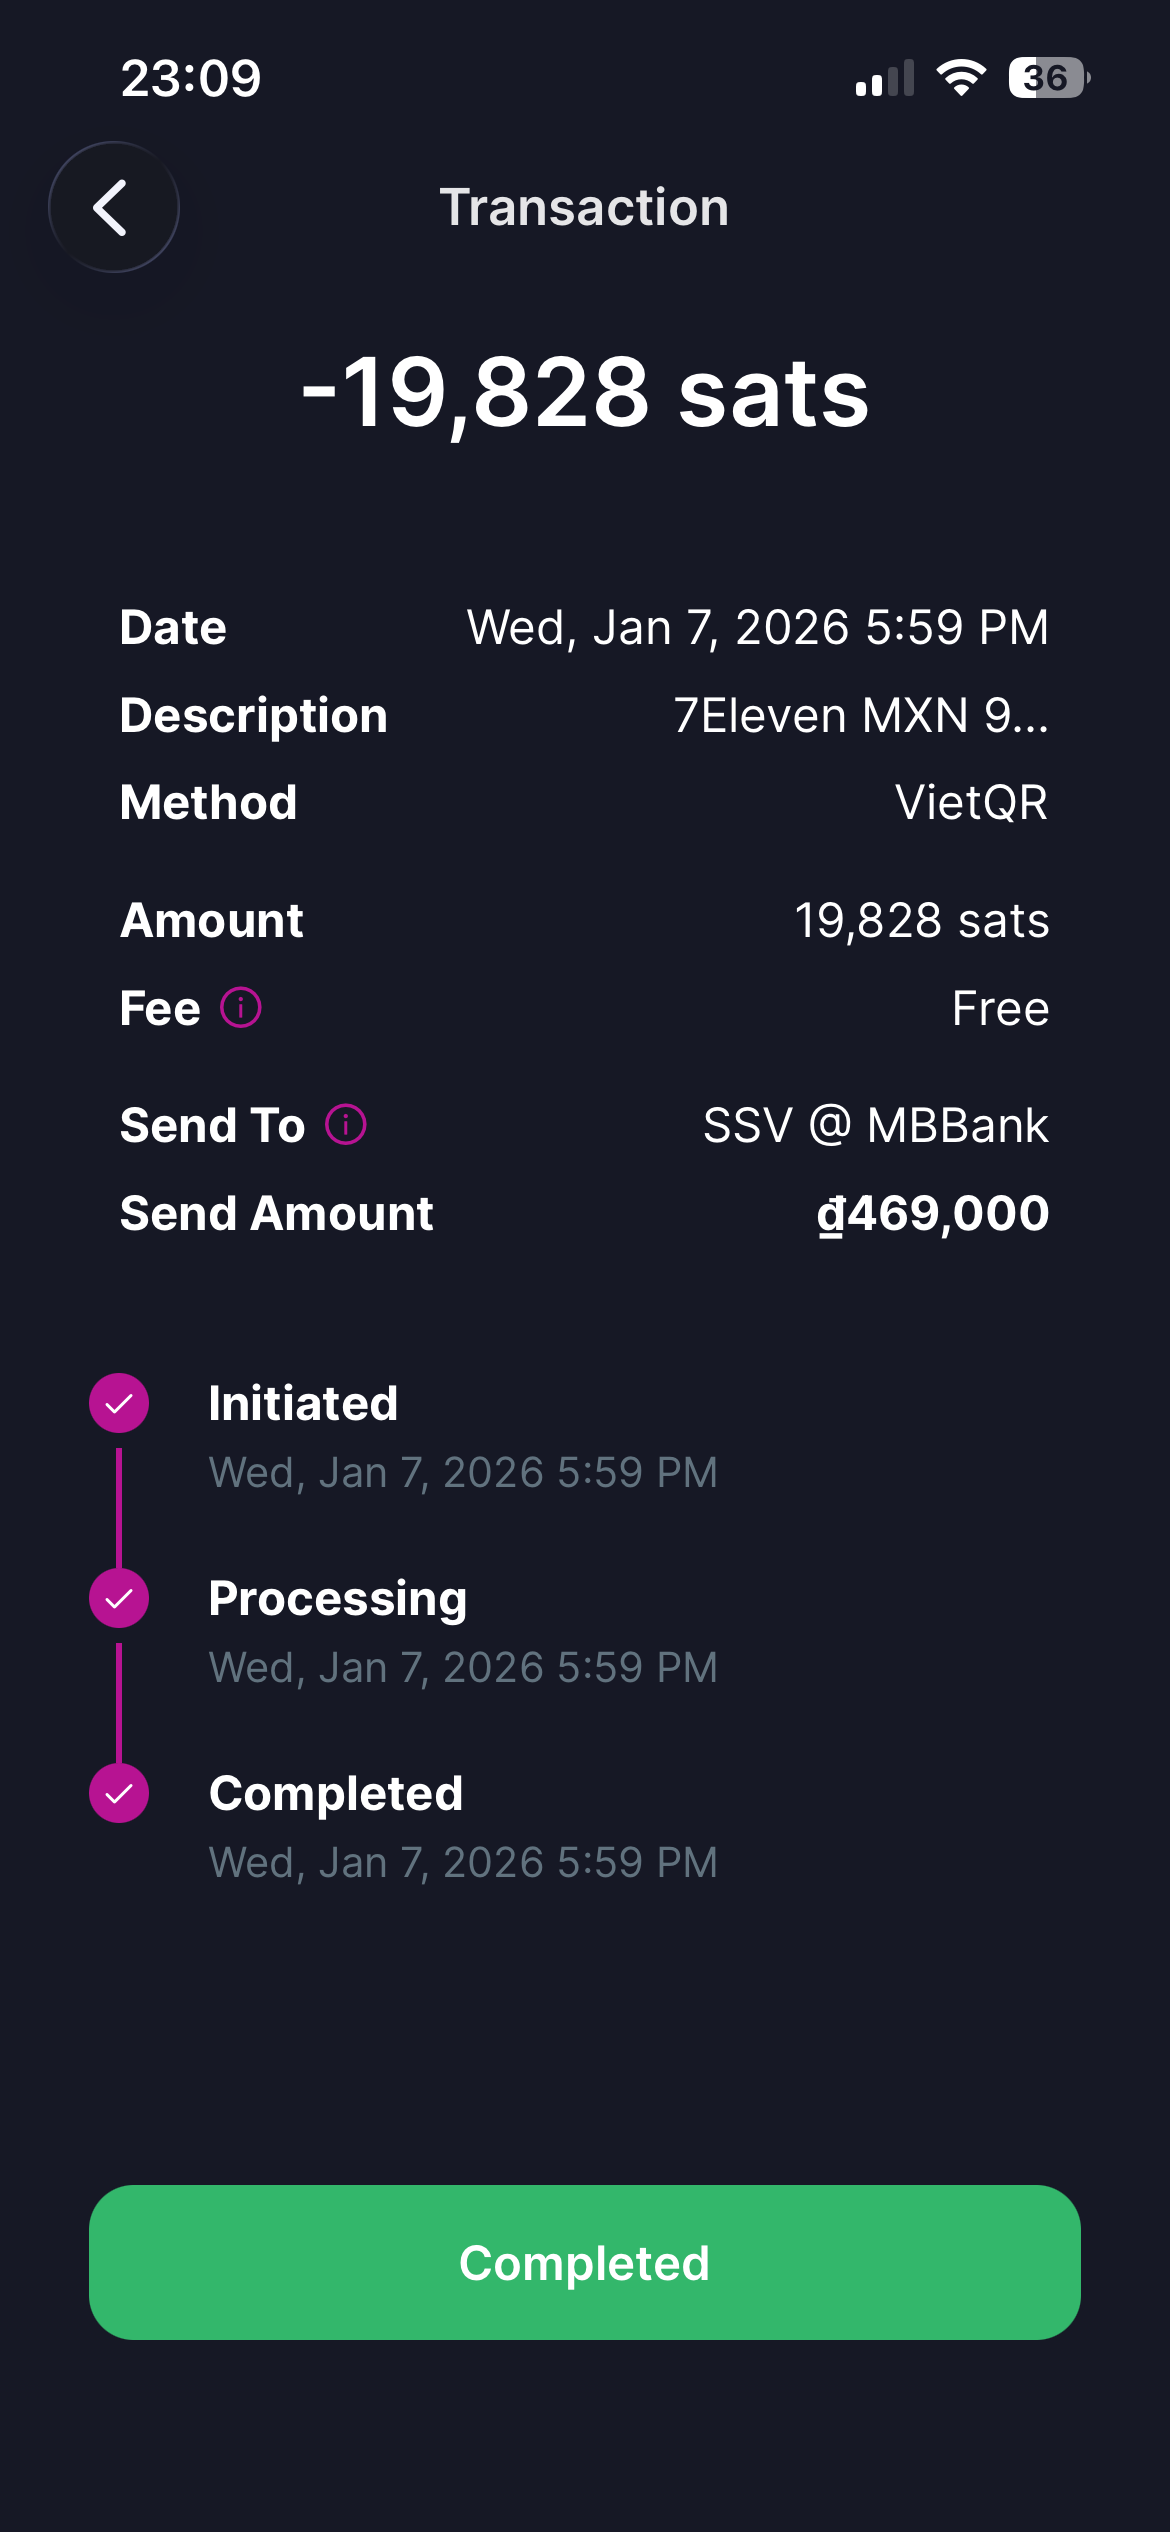Tap the Completed step checkmark icon
This screenshot has height=2532, width=1170.
tap(119, 1793)
